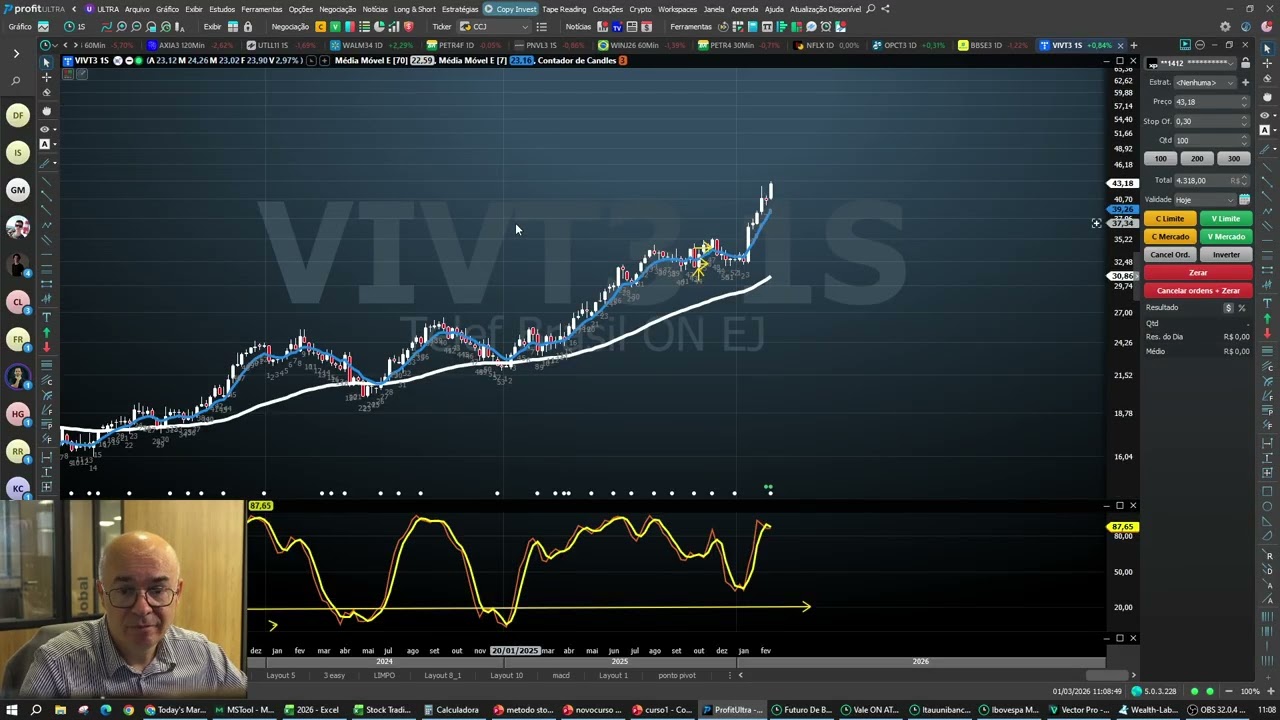Image resolution: width=1280 pixels, height=720 pixels.
Task: Select the cursor tool on left toolbar
Action: point(46,62)
